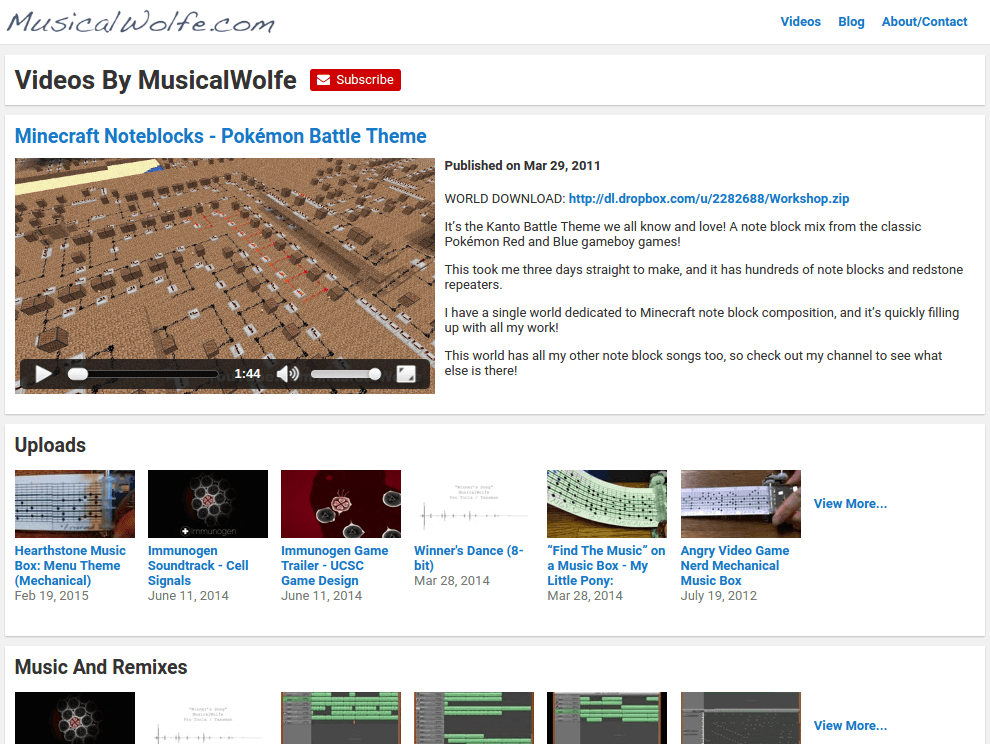Click the speaker icon next to volume bar
The width and height of the screenshot is (990, 744).
tap(288, 373)
